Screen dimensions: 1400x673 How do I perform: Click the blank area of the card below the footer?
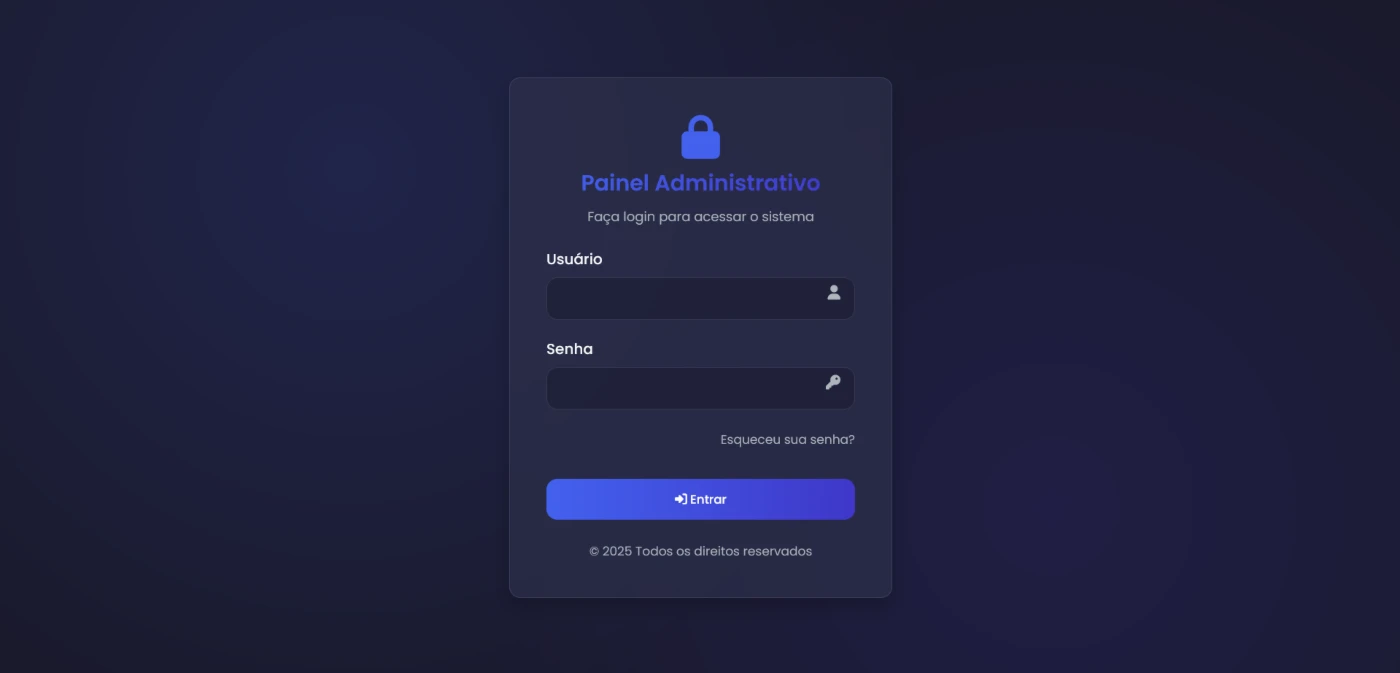tap(700, 580)
